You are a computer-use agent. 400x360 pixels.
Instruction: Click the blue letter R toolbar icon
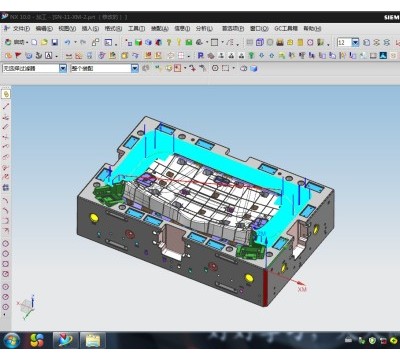(x=200, y=55)
